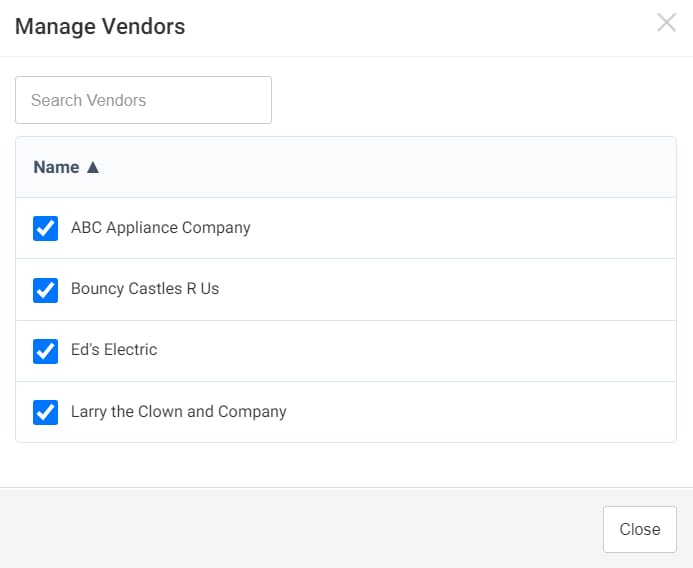Dismiss dialog with the X icon
Viewport: 693px width, 568px height.
pos(666,23)
